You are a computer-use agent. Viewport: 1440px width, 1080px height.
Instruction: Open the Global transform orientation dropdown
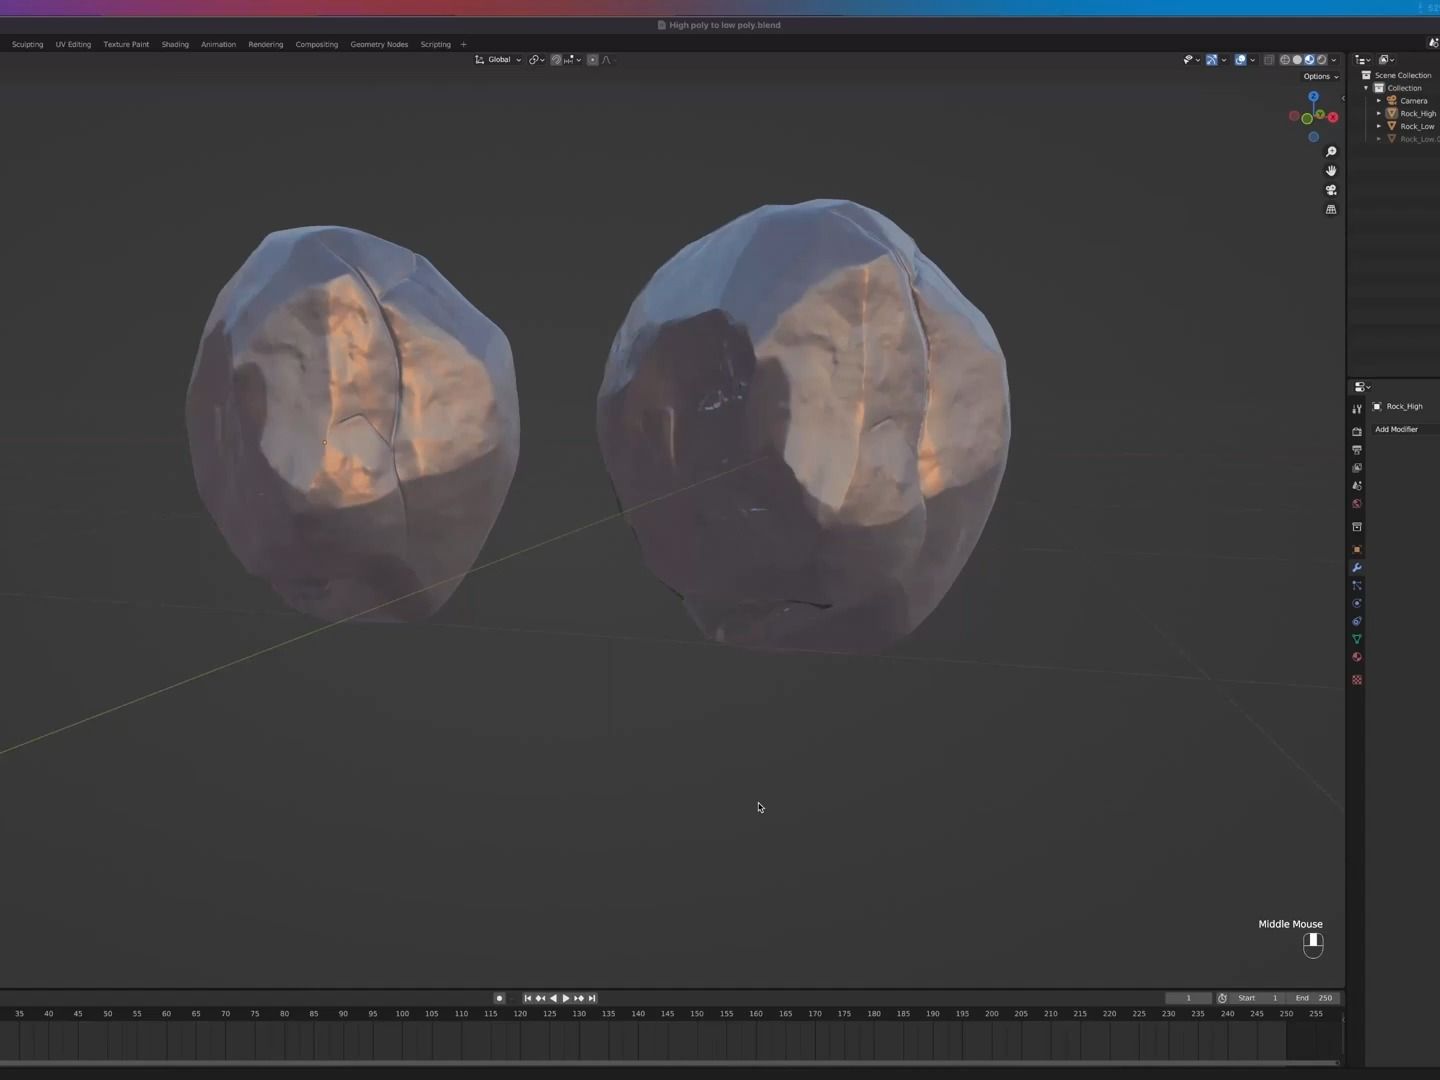pos(500,60)
